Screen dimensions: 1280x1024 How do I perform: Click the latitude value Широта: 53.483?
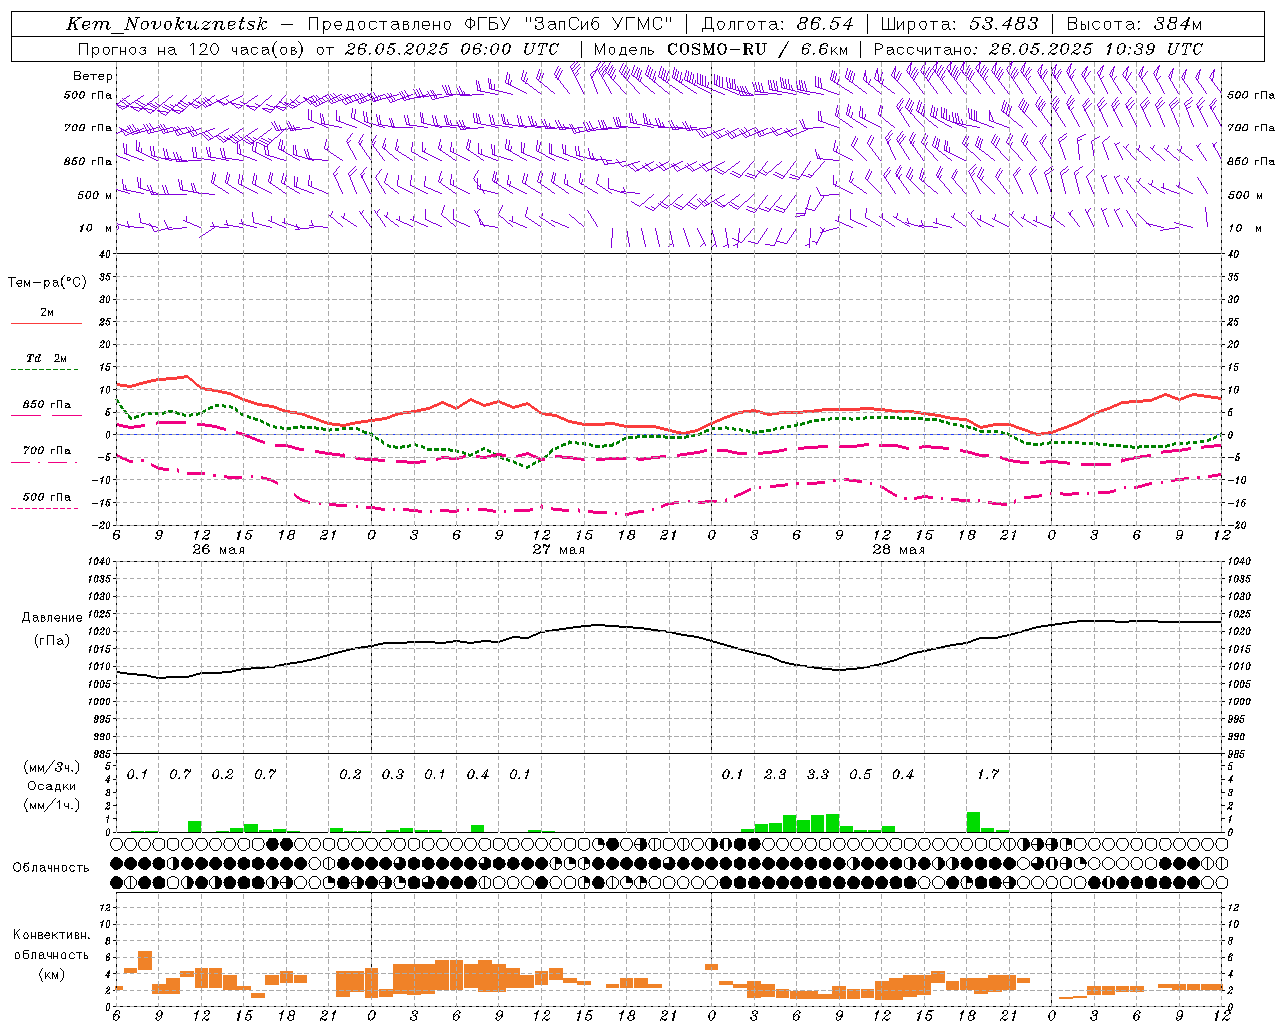[x=960, y=24]
